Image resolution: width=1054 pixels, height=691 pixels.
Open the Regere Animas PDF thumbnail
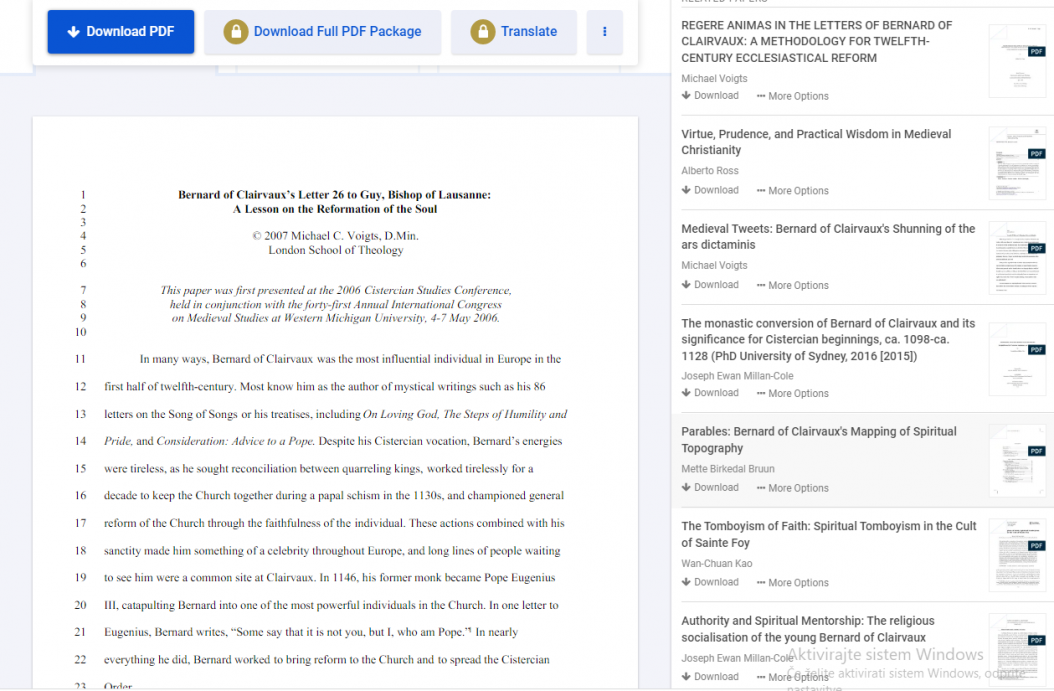[x=1017, y=61]
